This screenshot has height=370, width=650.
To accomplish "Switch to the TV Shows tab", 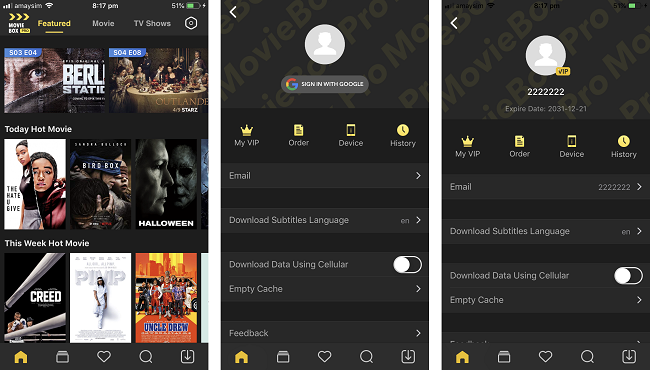I will click(152, 24).
